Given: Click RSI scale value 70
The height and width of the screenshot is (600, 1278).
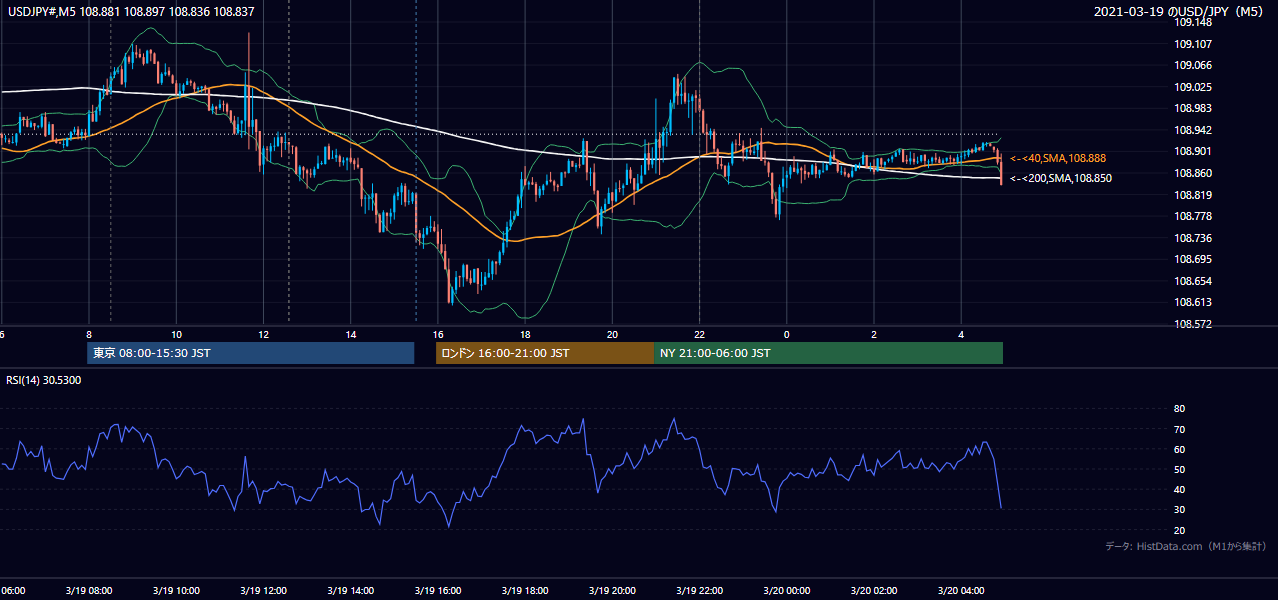Looking at the screenshot, I should (x=1180, y=429).
